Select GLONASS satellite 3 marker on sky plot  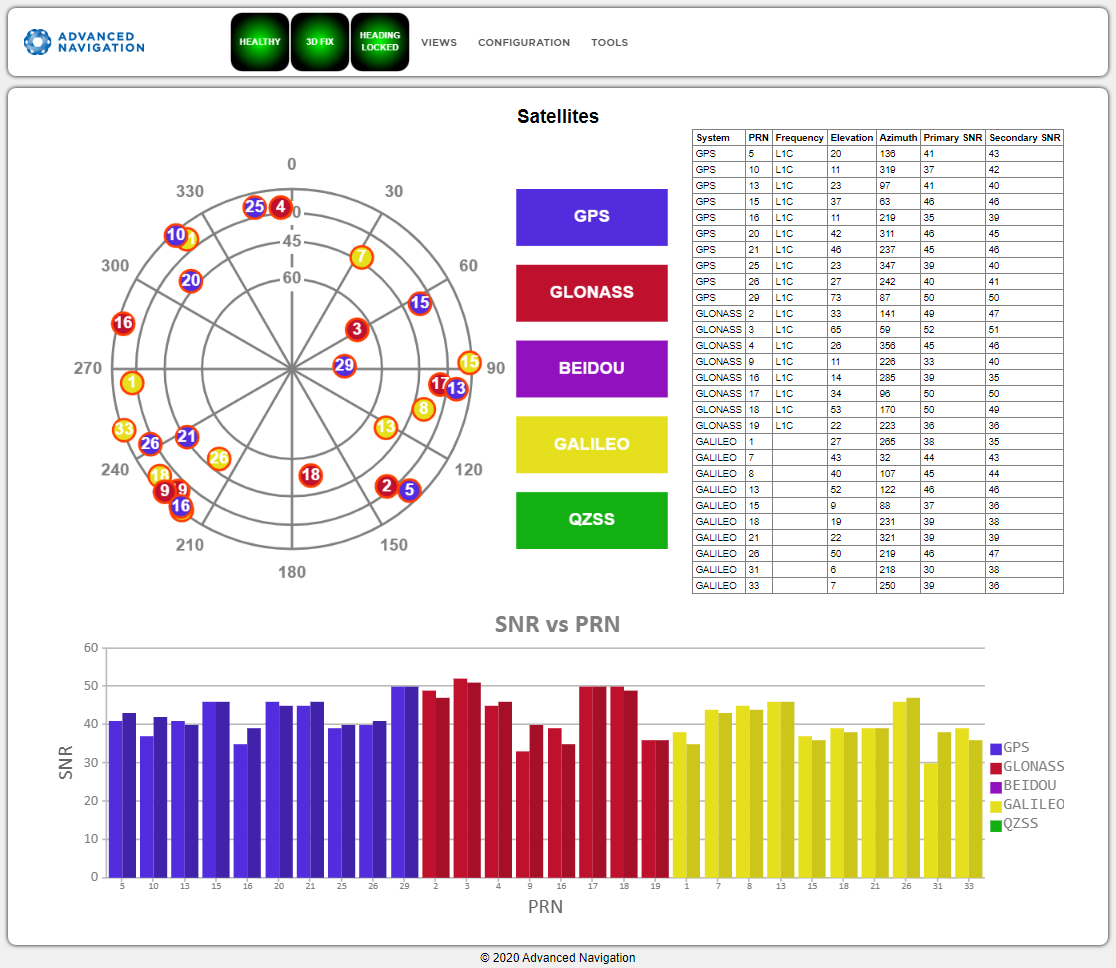[357, 329]
